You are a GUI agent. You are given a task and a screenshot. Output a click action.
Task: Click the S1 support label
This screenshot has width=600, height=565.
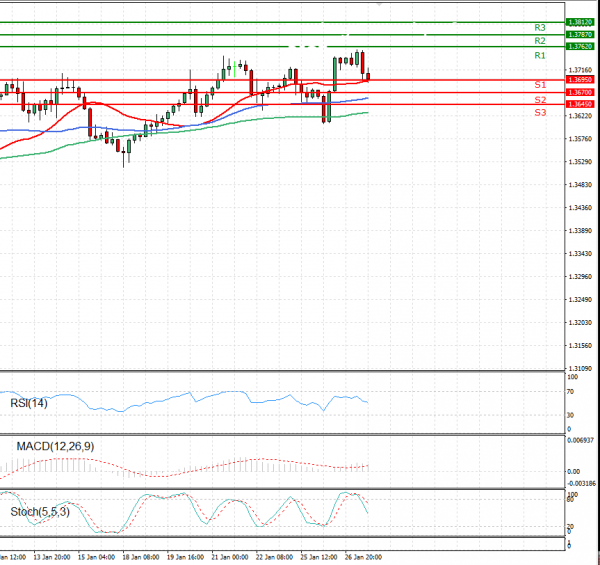[x=540, y=85]
